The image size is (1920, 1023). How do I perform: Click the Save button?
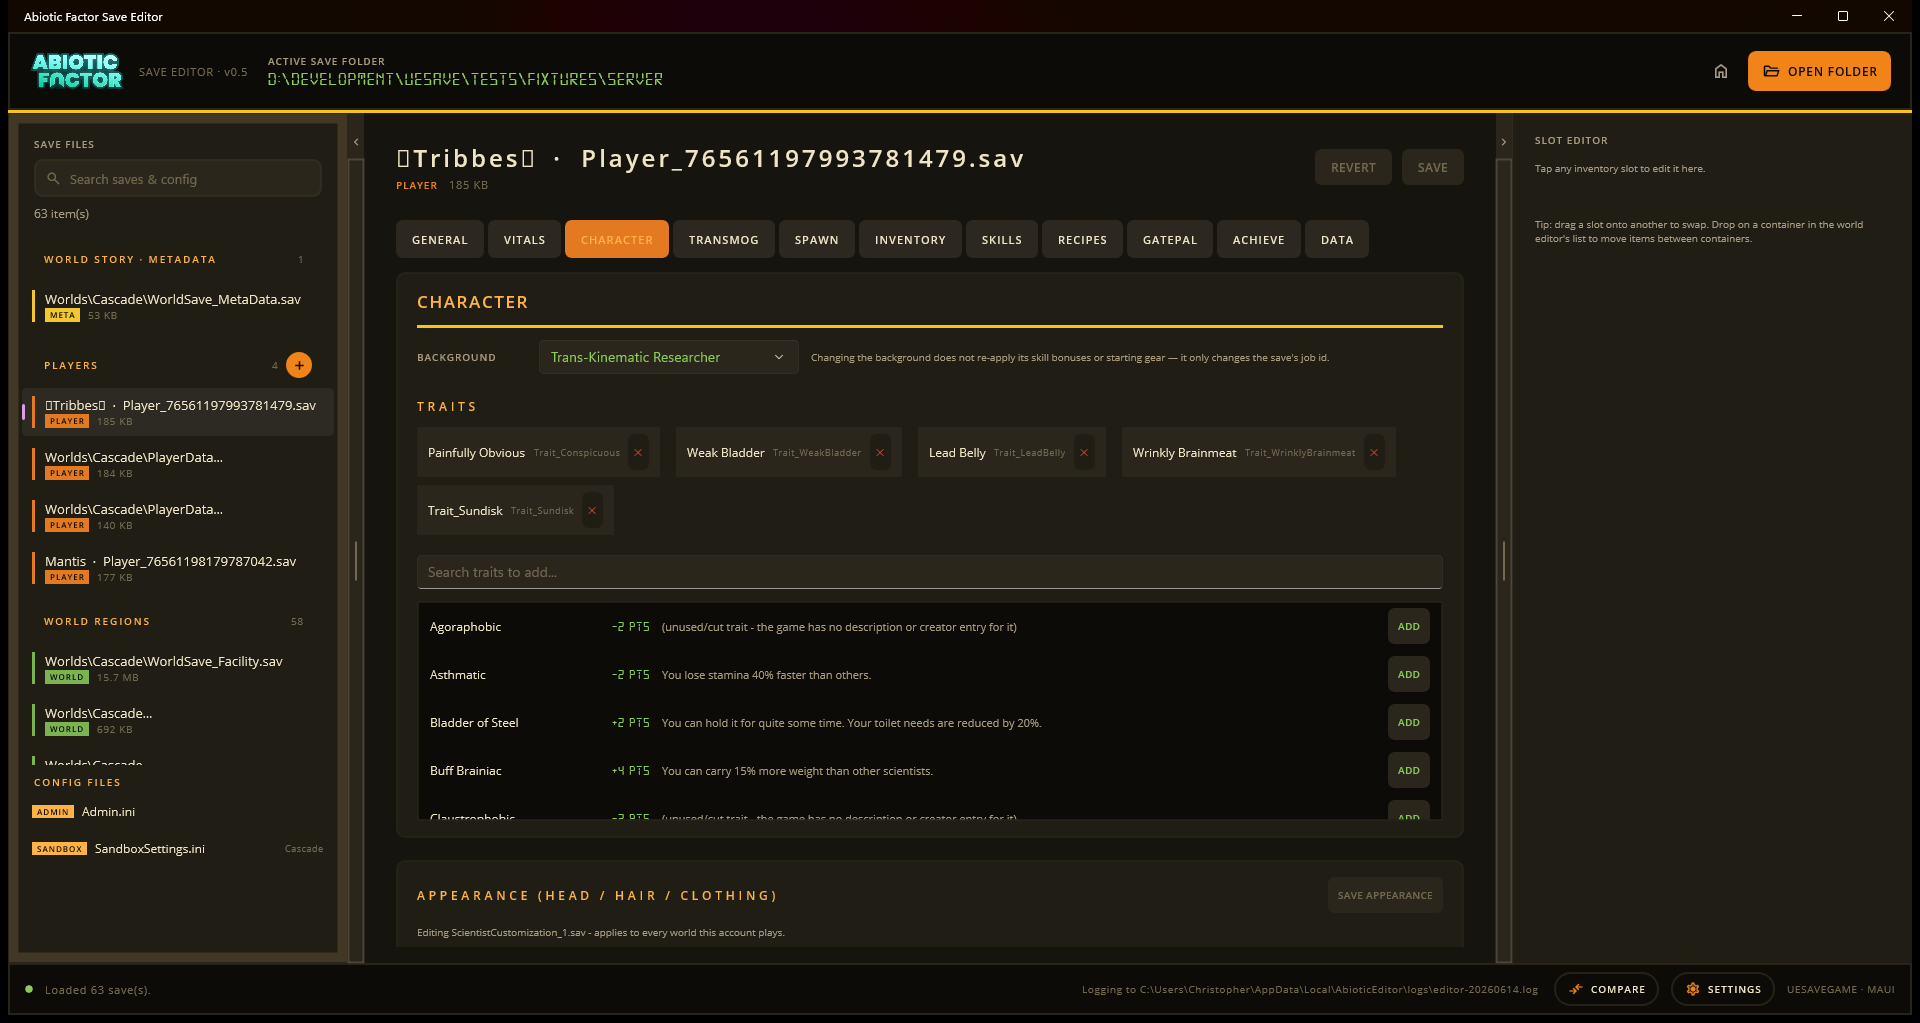1432,167
